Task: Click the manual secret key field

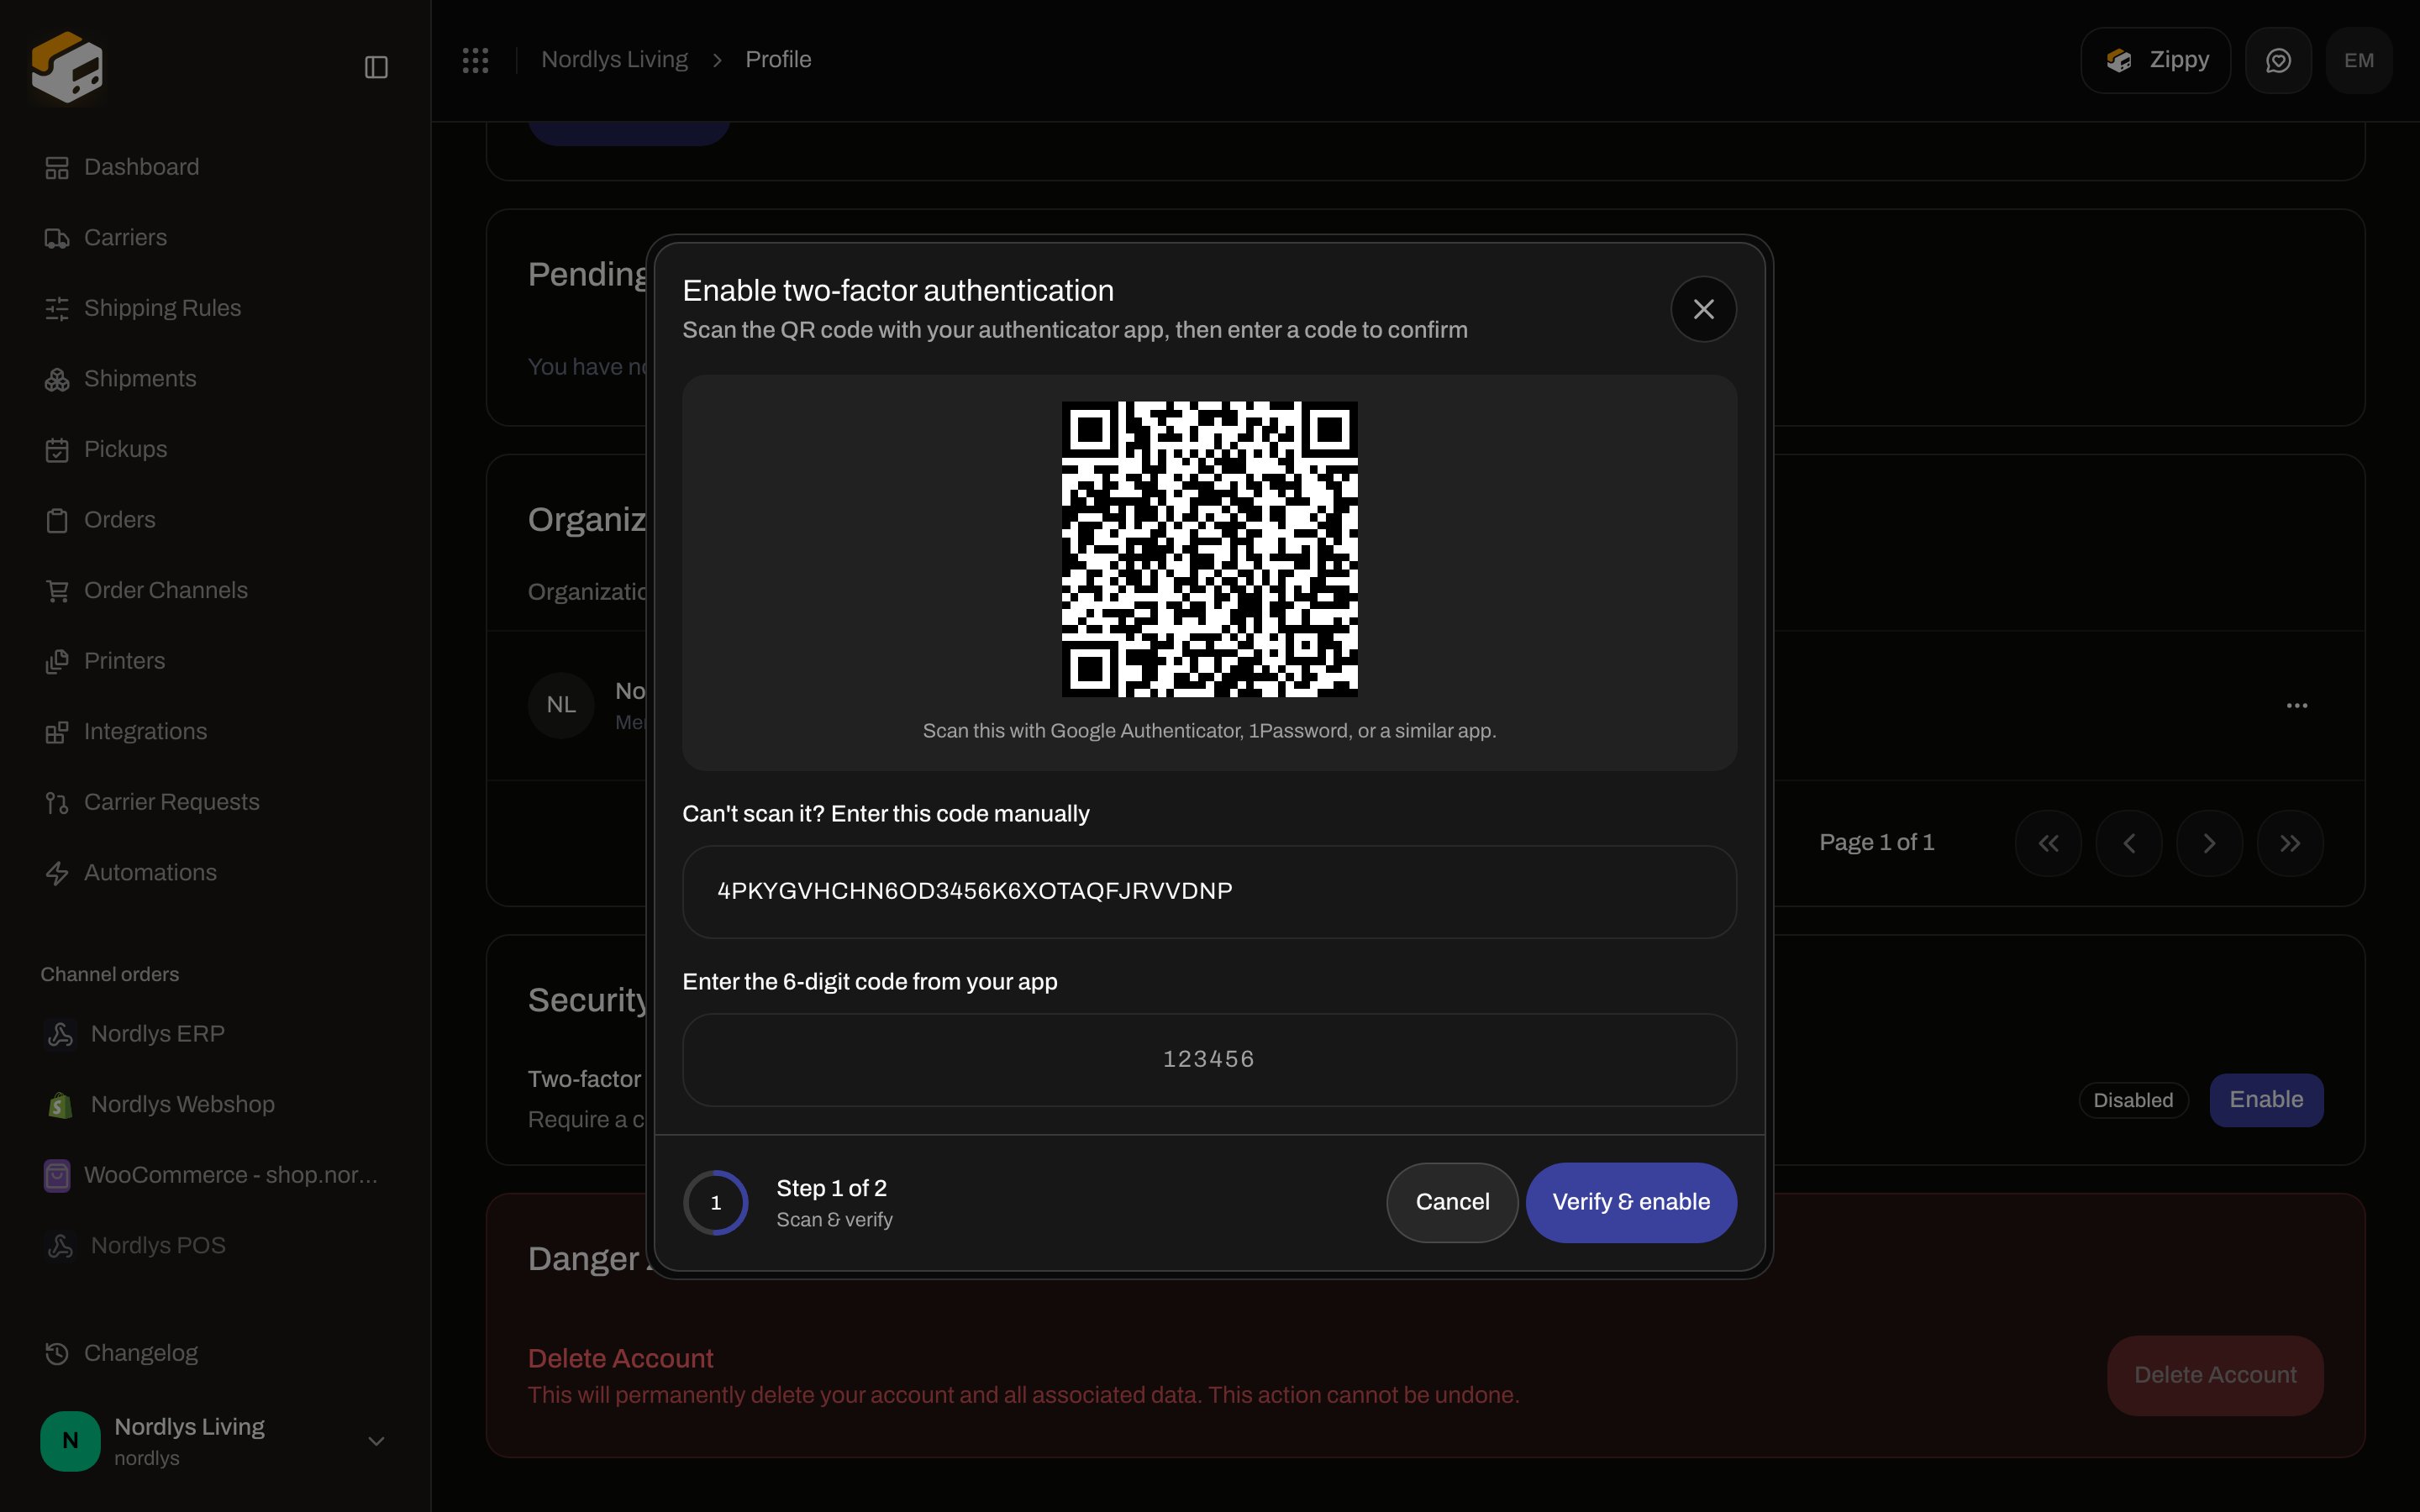Action: click(x=1209, y=892)
